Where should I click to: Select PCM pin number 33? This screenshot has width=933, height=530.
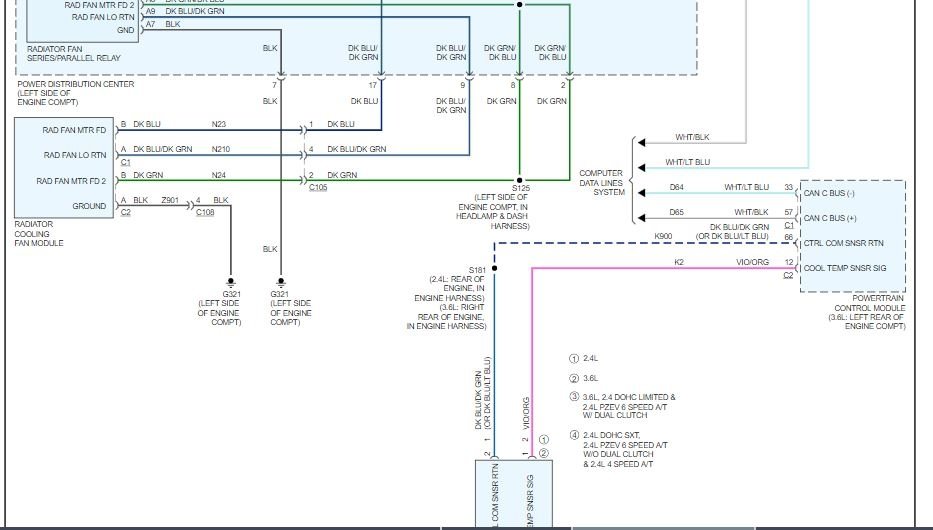coord(788,187)
